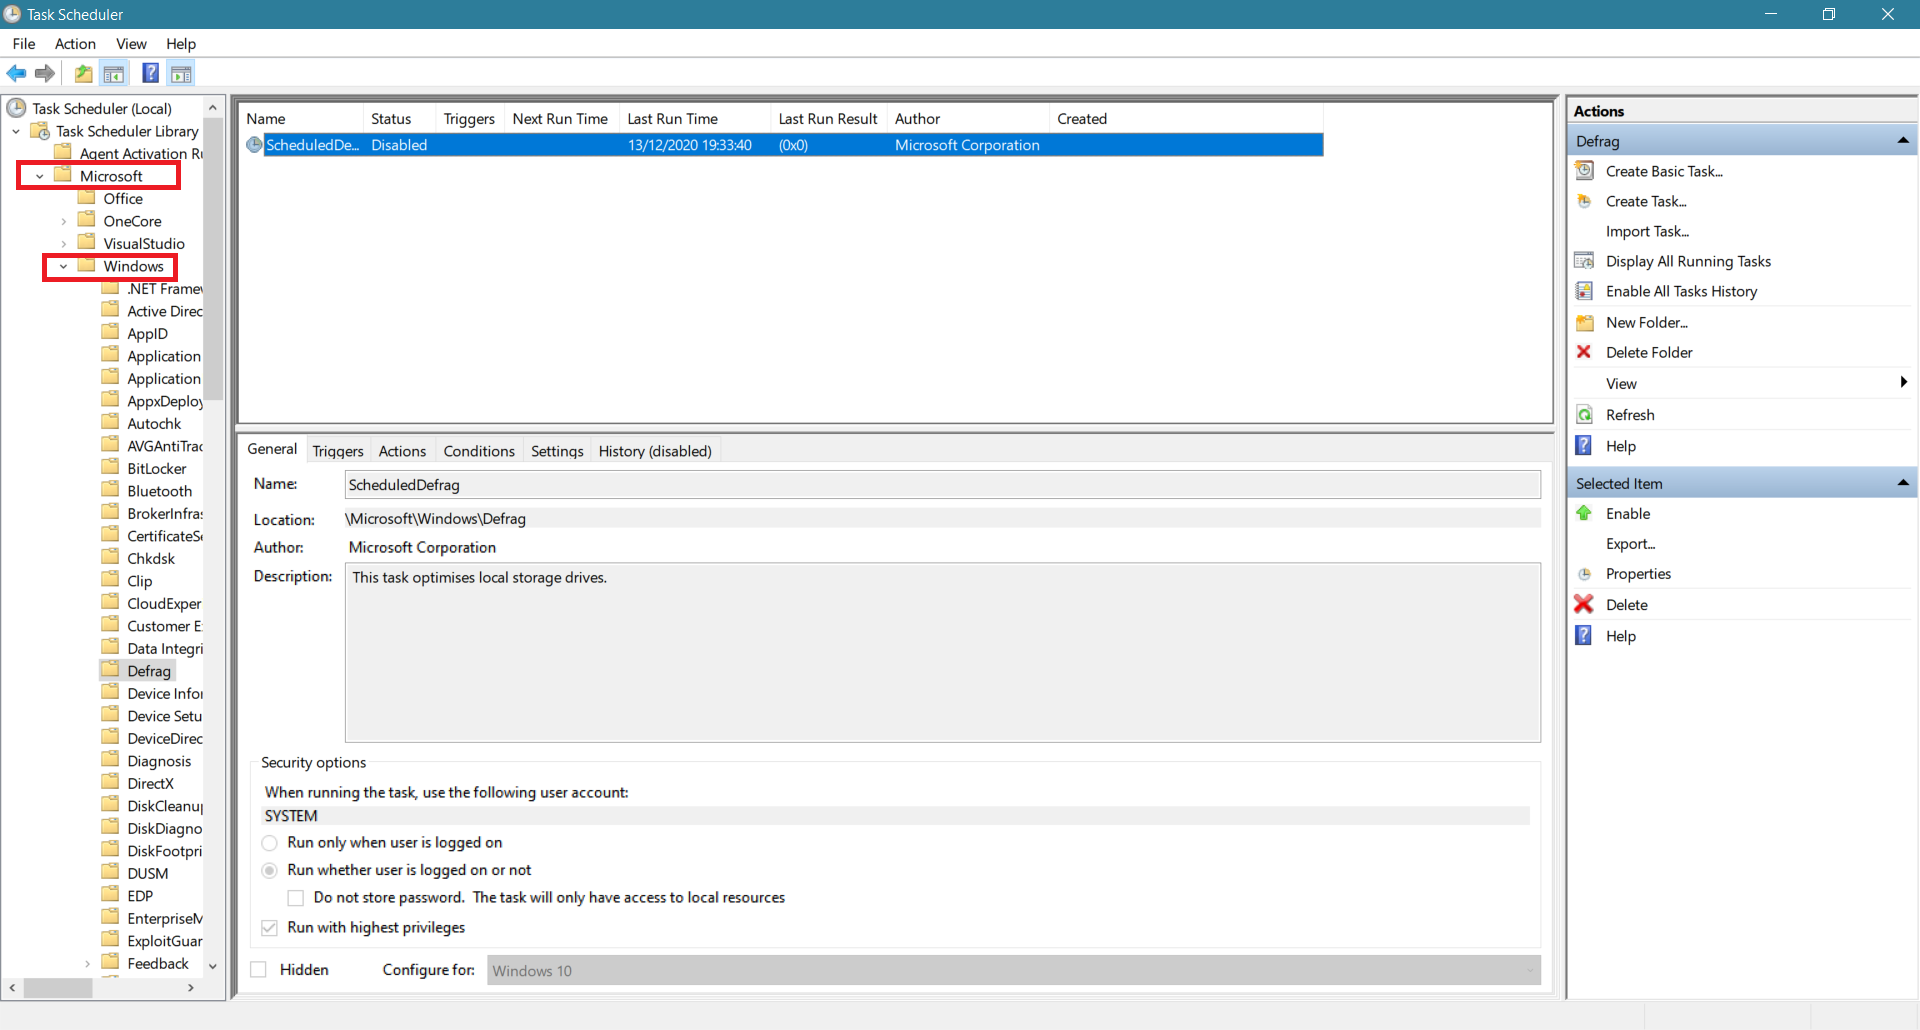
Task: Switch to the Settings tab
Action: click(x=557, y=451)
